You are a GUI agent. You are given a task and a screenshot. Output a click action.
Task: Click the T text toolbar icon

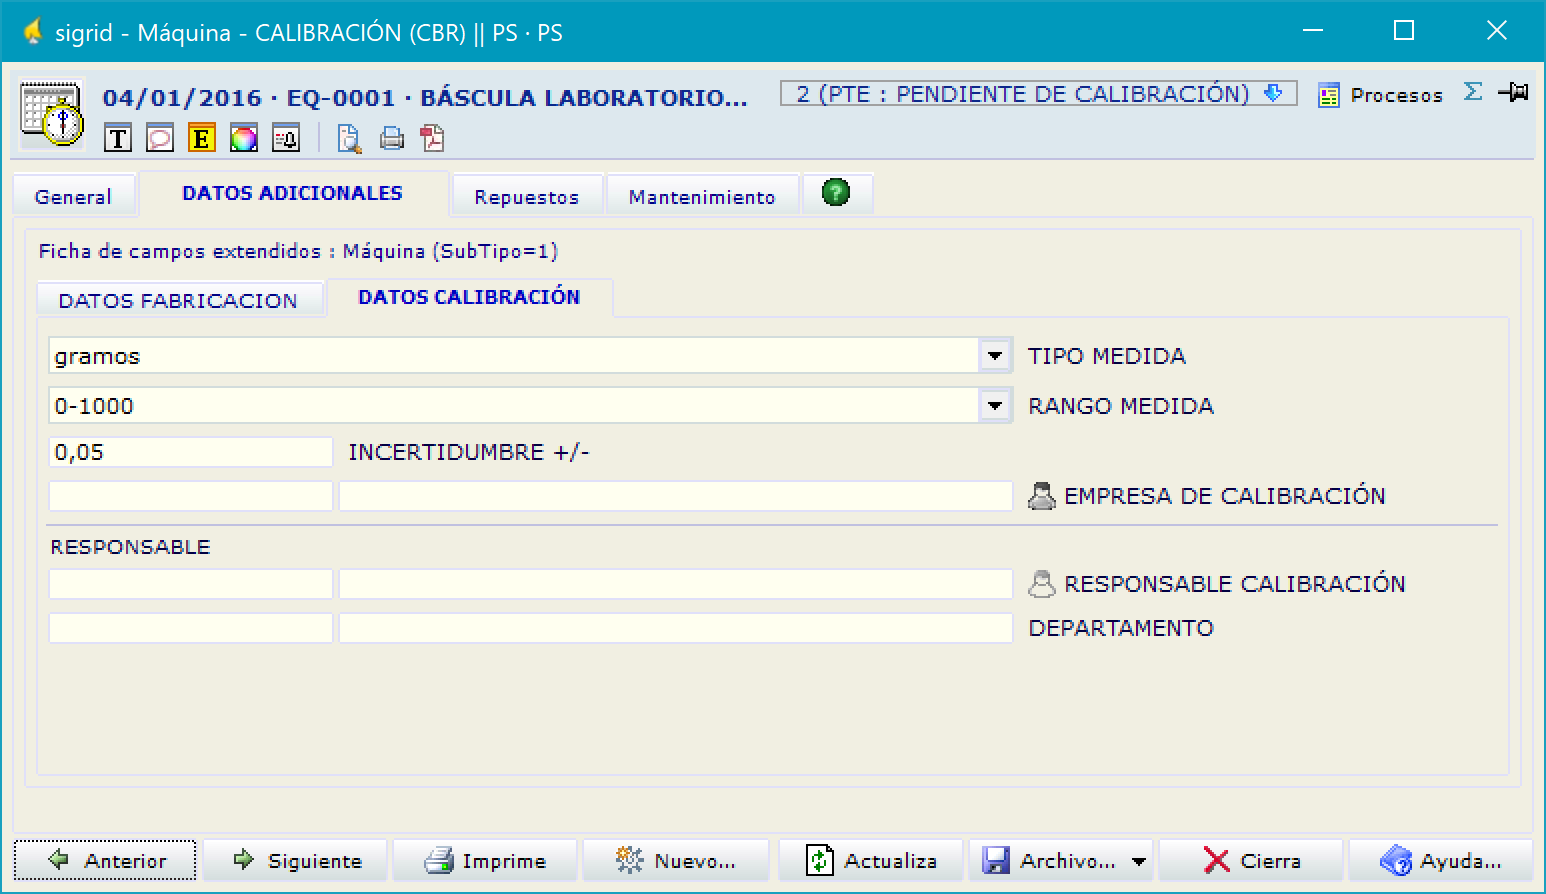click(118, 139)
